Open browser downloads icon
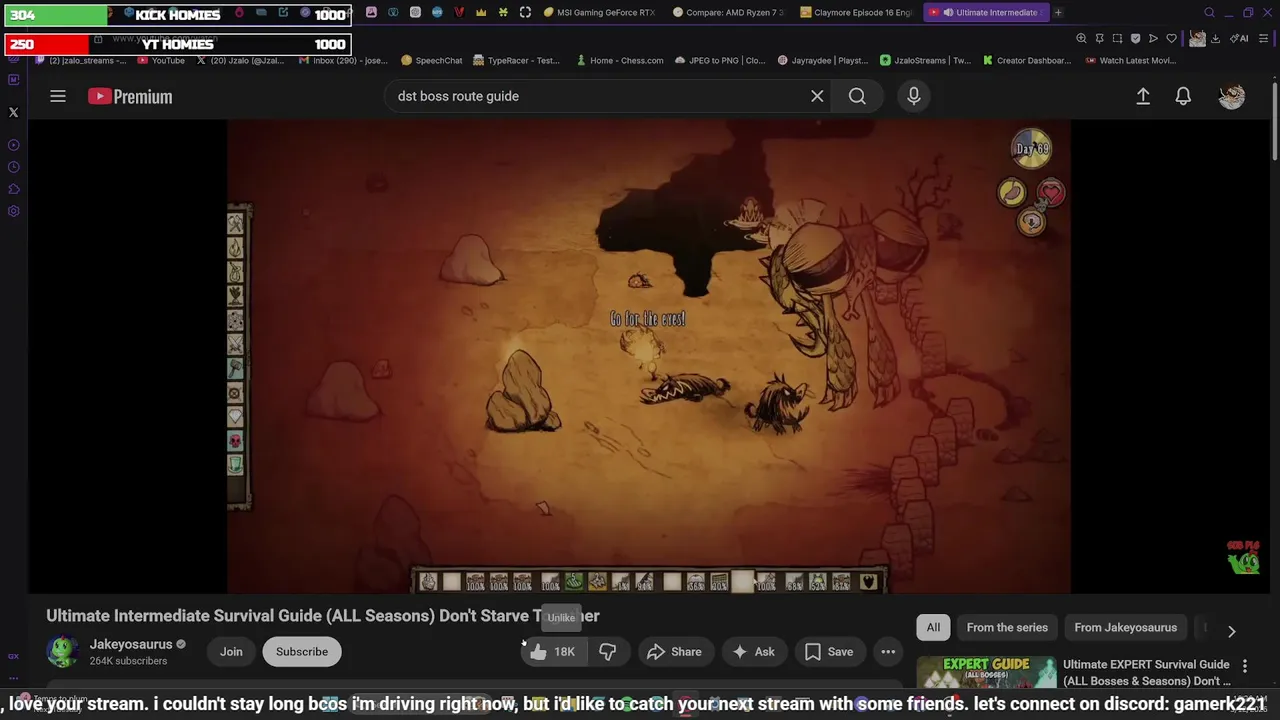 1215,38
